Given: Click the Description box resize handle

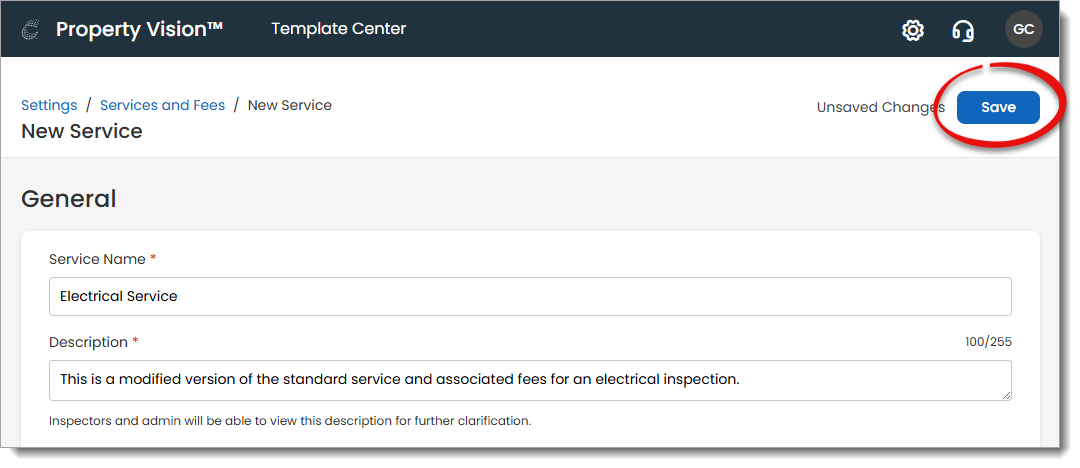Looking at the screenshot, I should point(1005,394).
